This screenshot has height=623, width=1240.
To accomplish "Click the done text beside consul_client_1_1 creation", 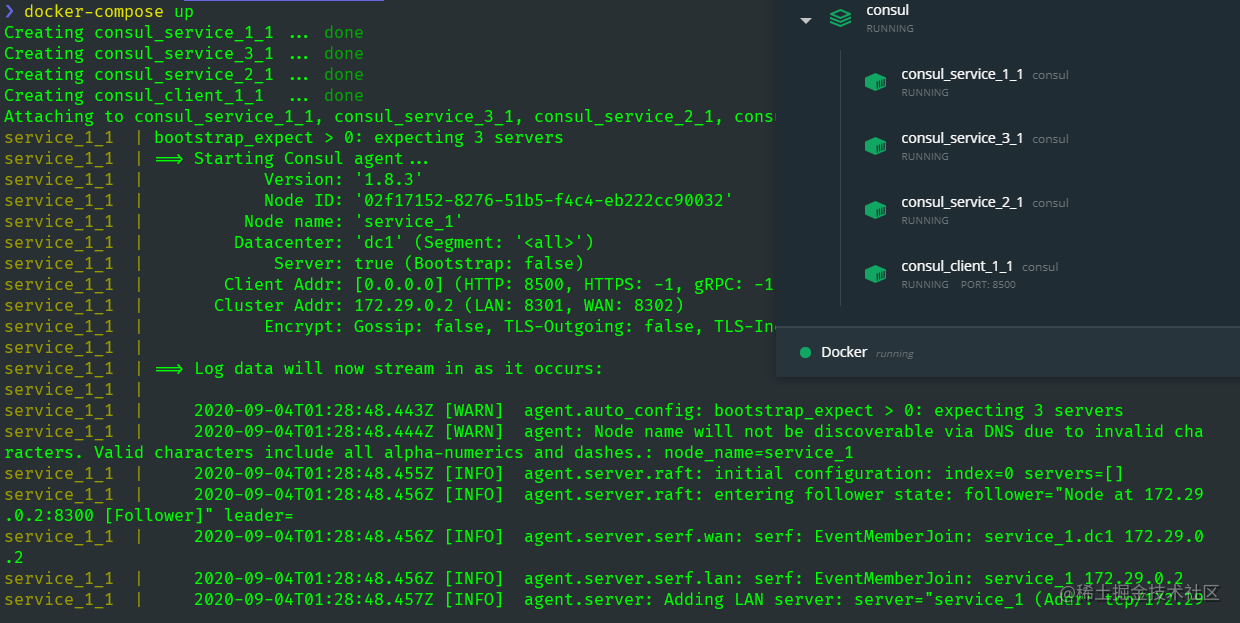I will 343,95.
